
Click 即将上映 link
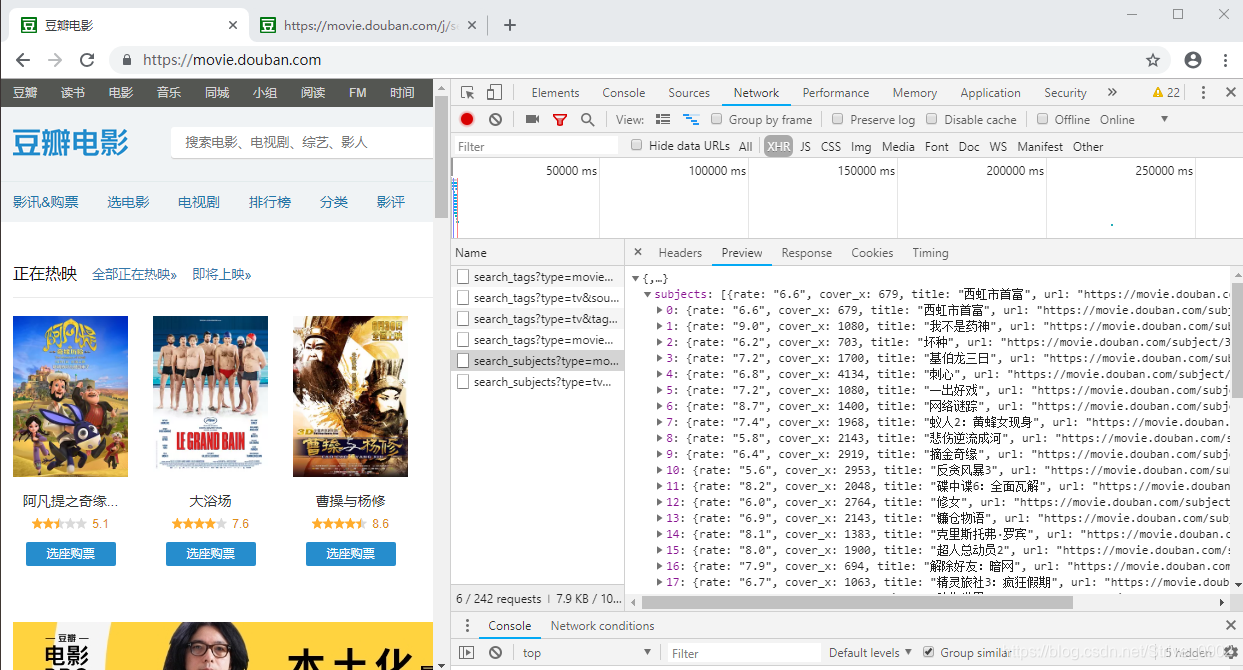(x=222, y=274)
